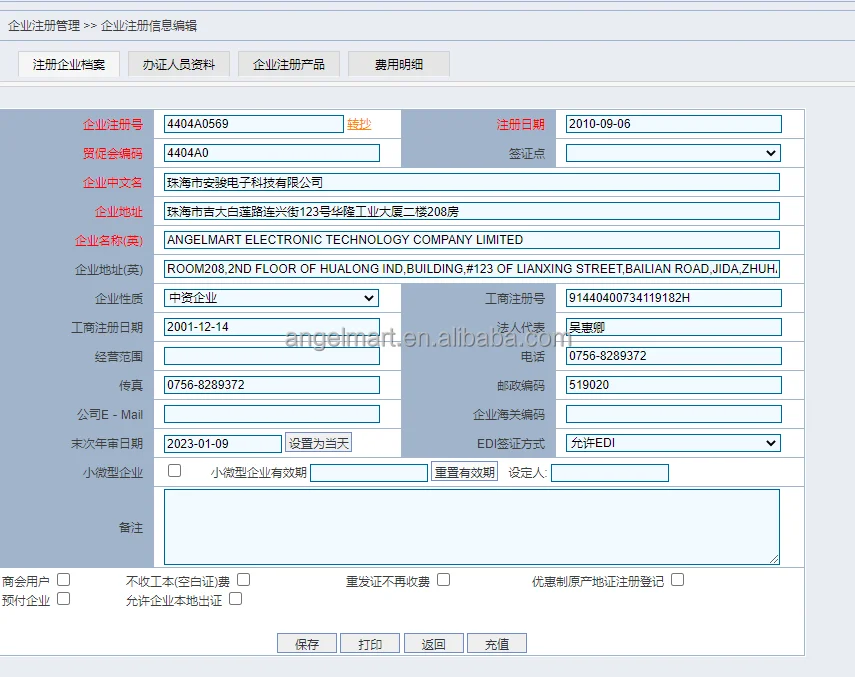Go to the 费用明细 tab

398,64
